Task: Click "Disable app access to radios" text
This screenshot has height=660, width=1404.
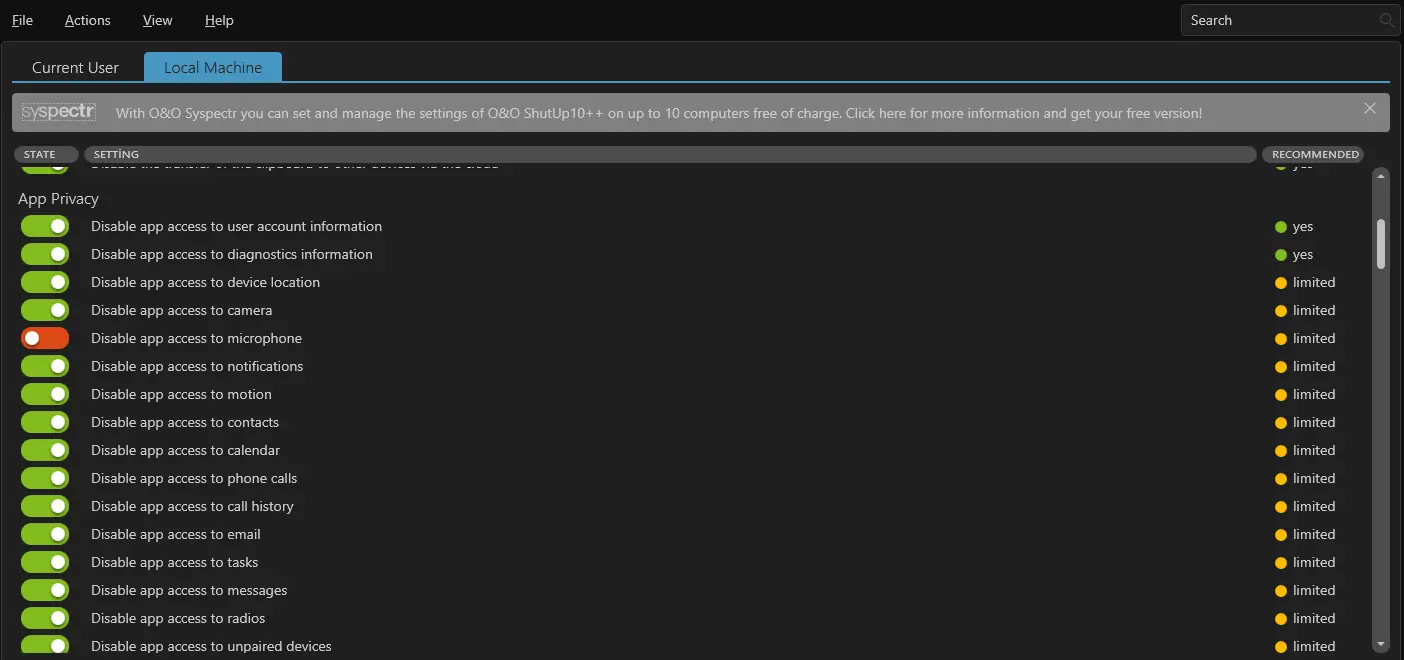Action: [178, 618]
